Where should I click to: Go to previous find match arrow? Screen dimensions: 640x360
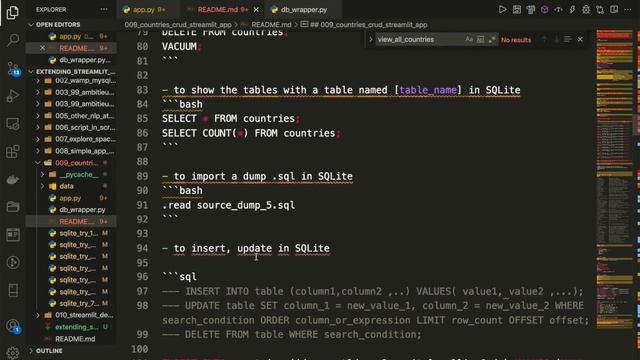[544, 39]
